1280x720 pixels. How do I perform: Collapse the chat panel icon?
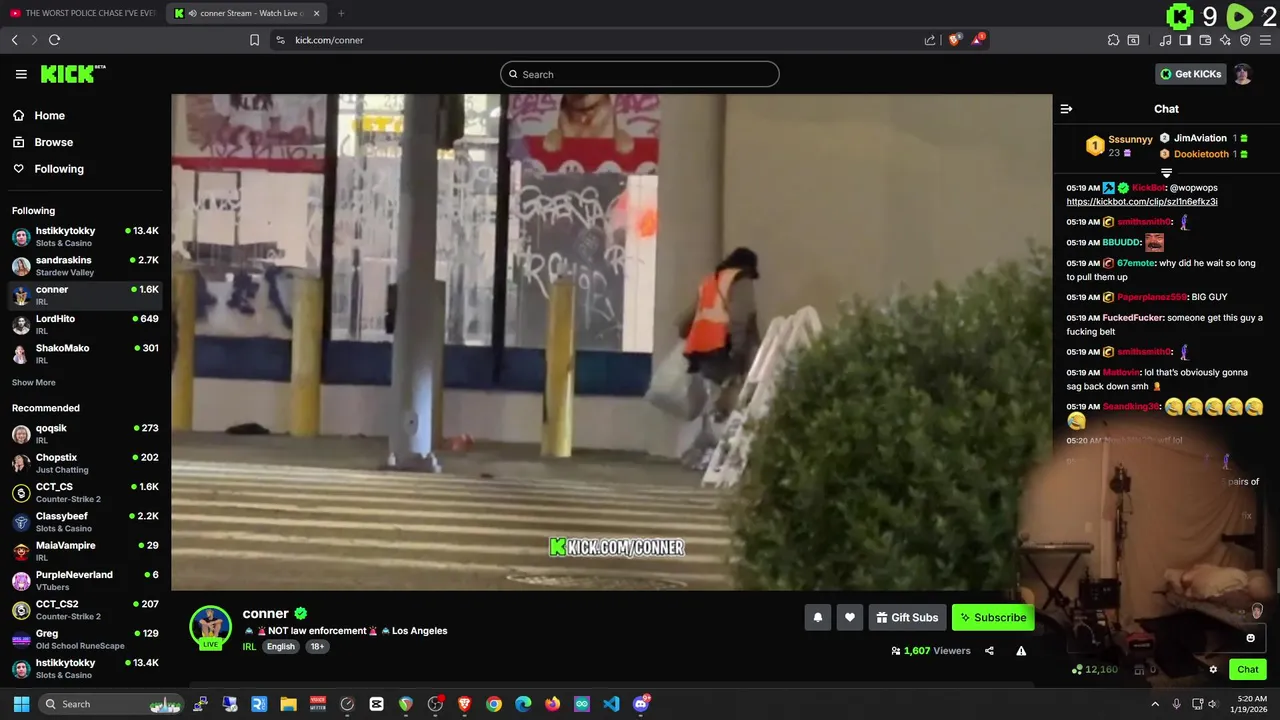point(1066,109)
